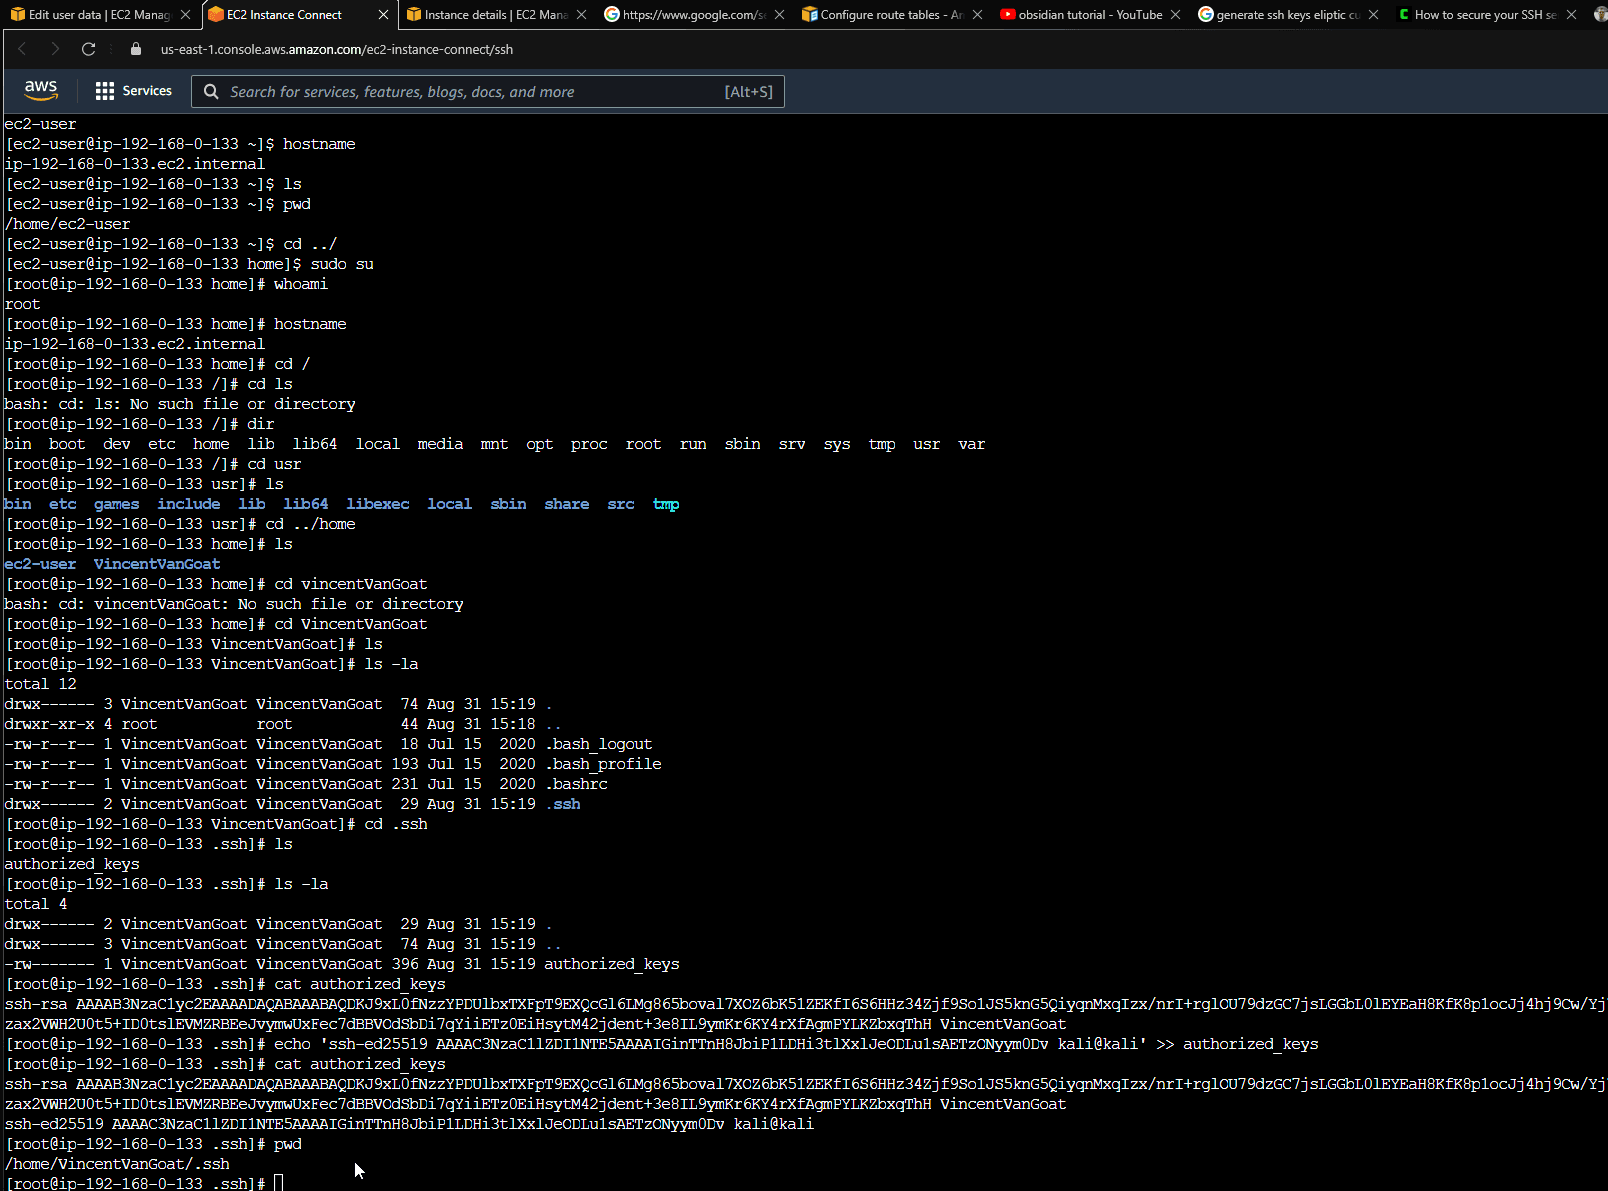Close the Edit user data tab
This screenshot has width=1608, height=1191.
pyautogui.click(x=185, y=15)
